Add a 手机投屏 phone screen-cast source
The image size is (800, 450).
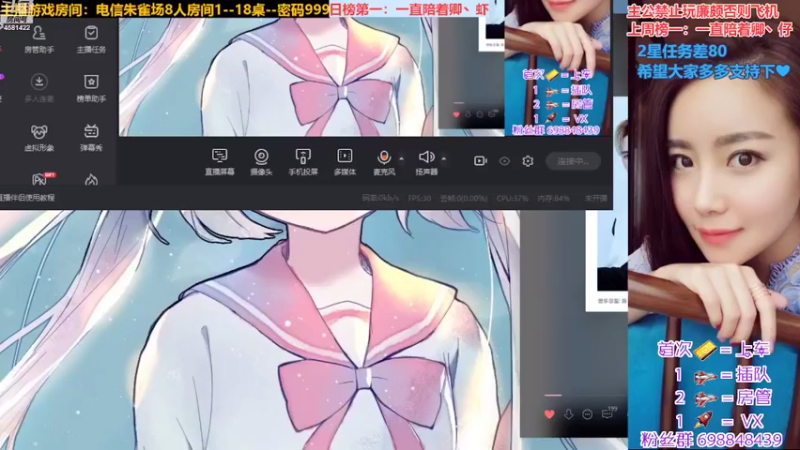(x=303, y=162)
